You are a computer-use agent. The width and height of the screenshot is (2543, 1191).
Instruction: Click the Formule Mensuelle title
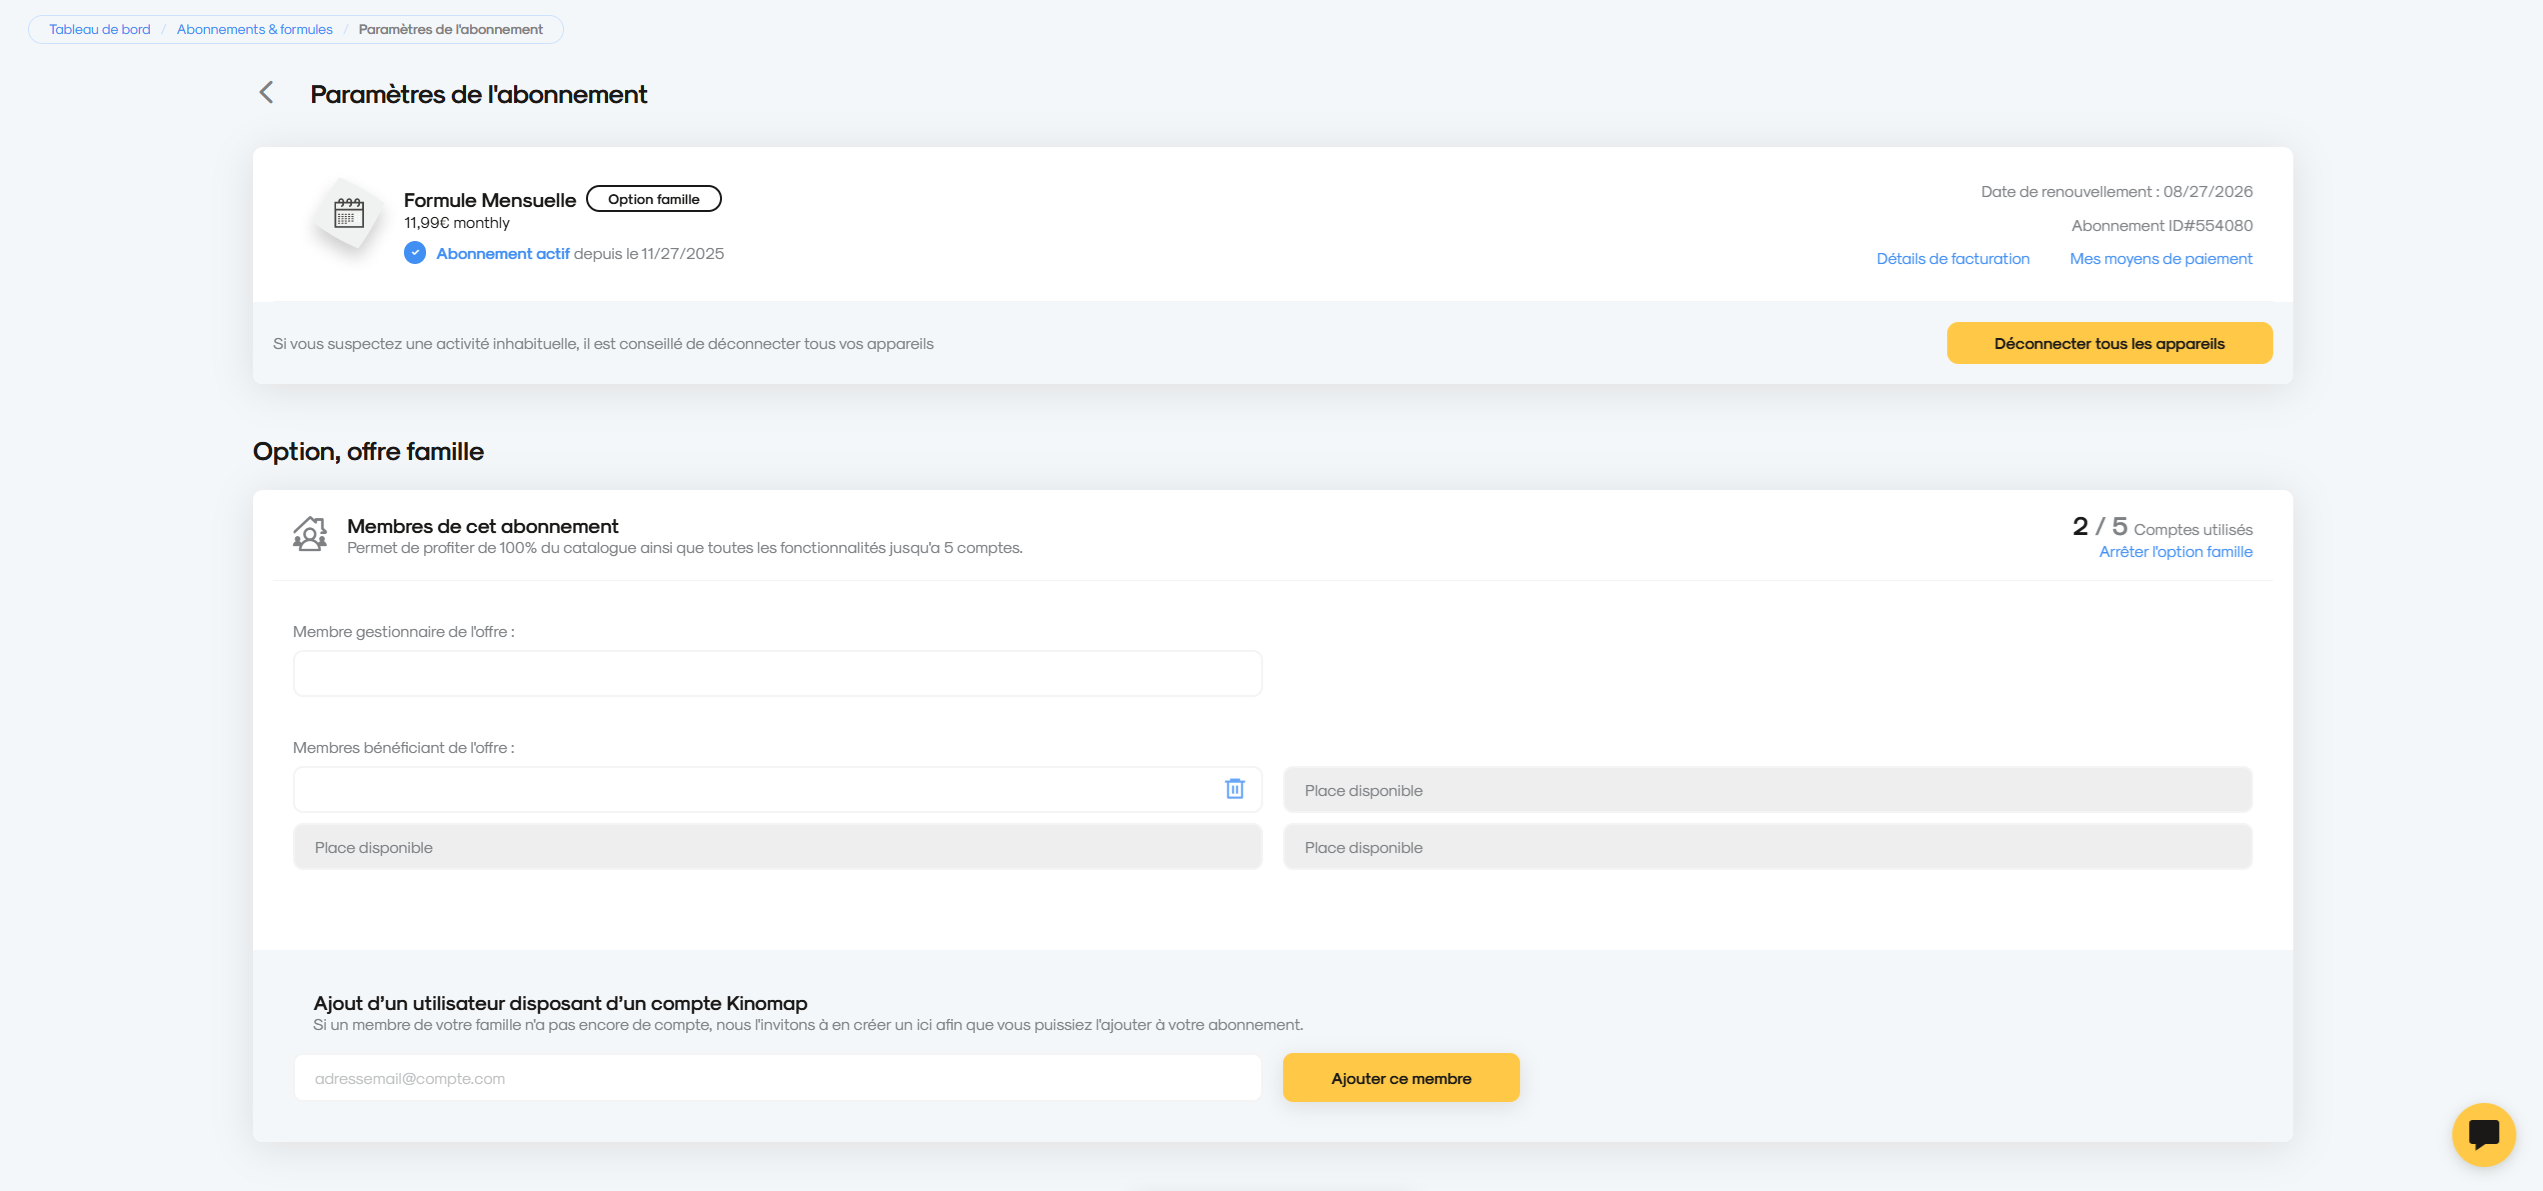pos(490,200)
